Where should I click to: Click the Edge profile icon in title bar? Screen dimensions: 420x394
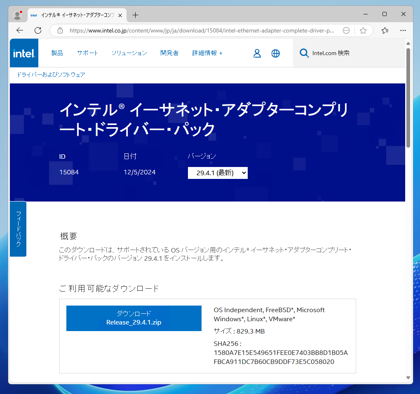[18, 15]
